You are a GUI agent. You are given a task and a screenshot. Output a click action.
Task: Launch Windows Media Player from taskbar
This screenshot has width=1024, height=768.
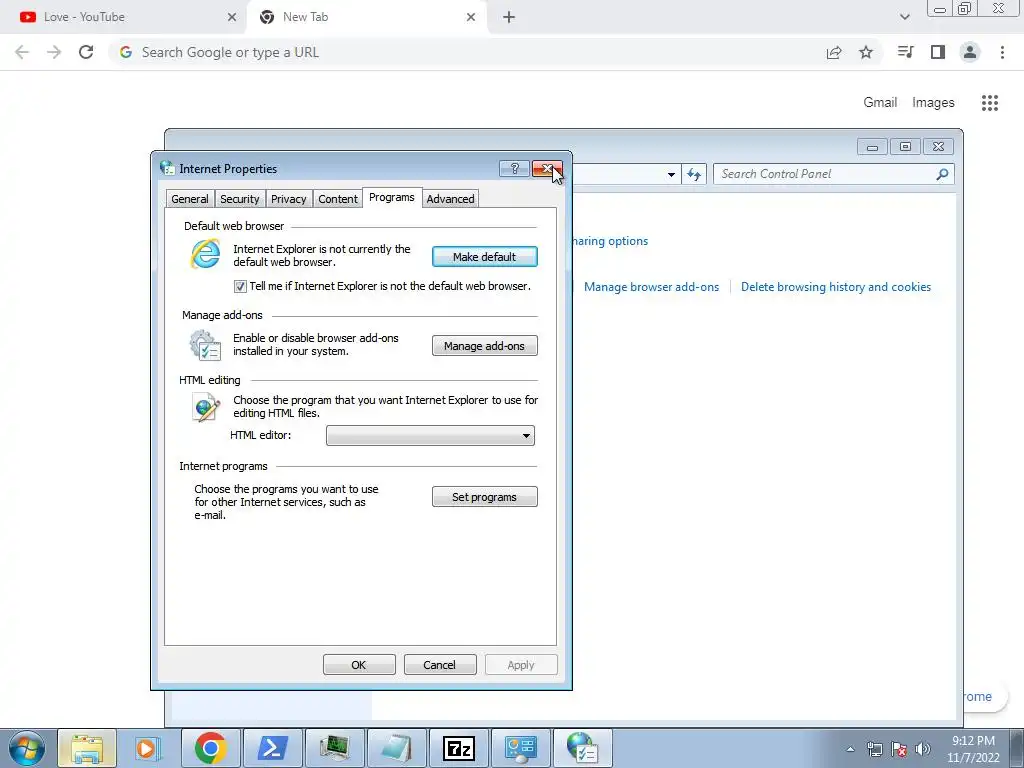pos(148,748)
